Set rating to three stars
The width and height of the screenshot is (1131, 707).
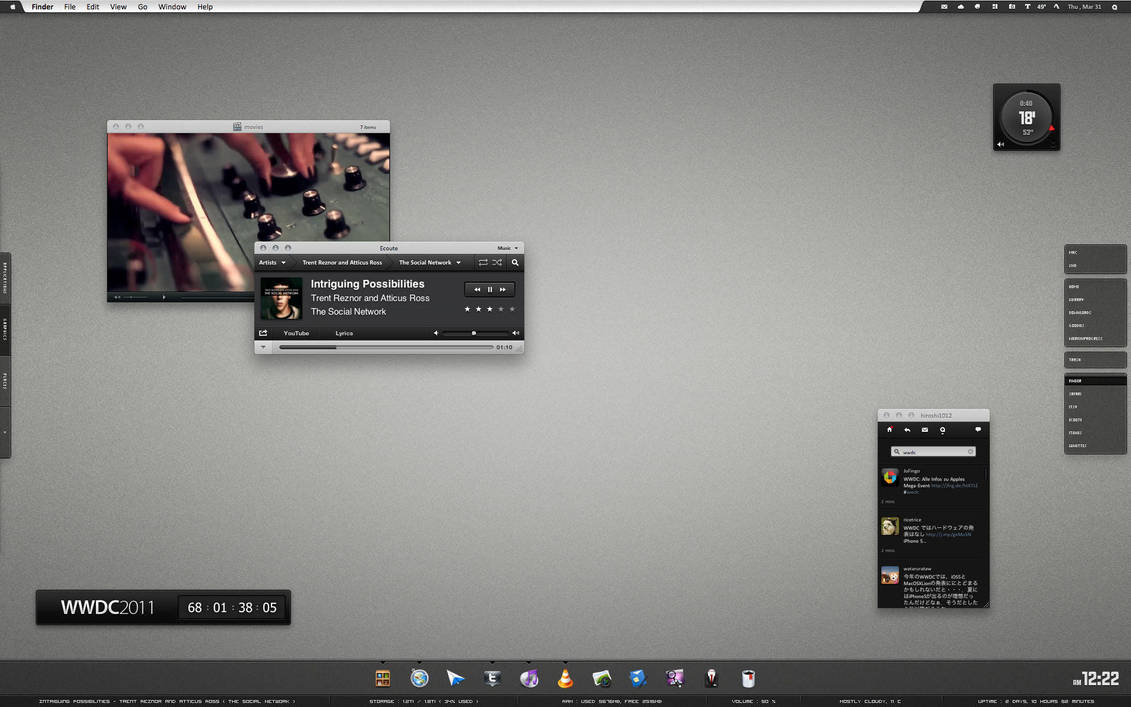tap(490, 309)
